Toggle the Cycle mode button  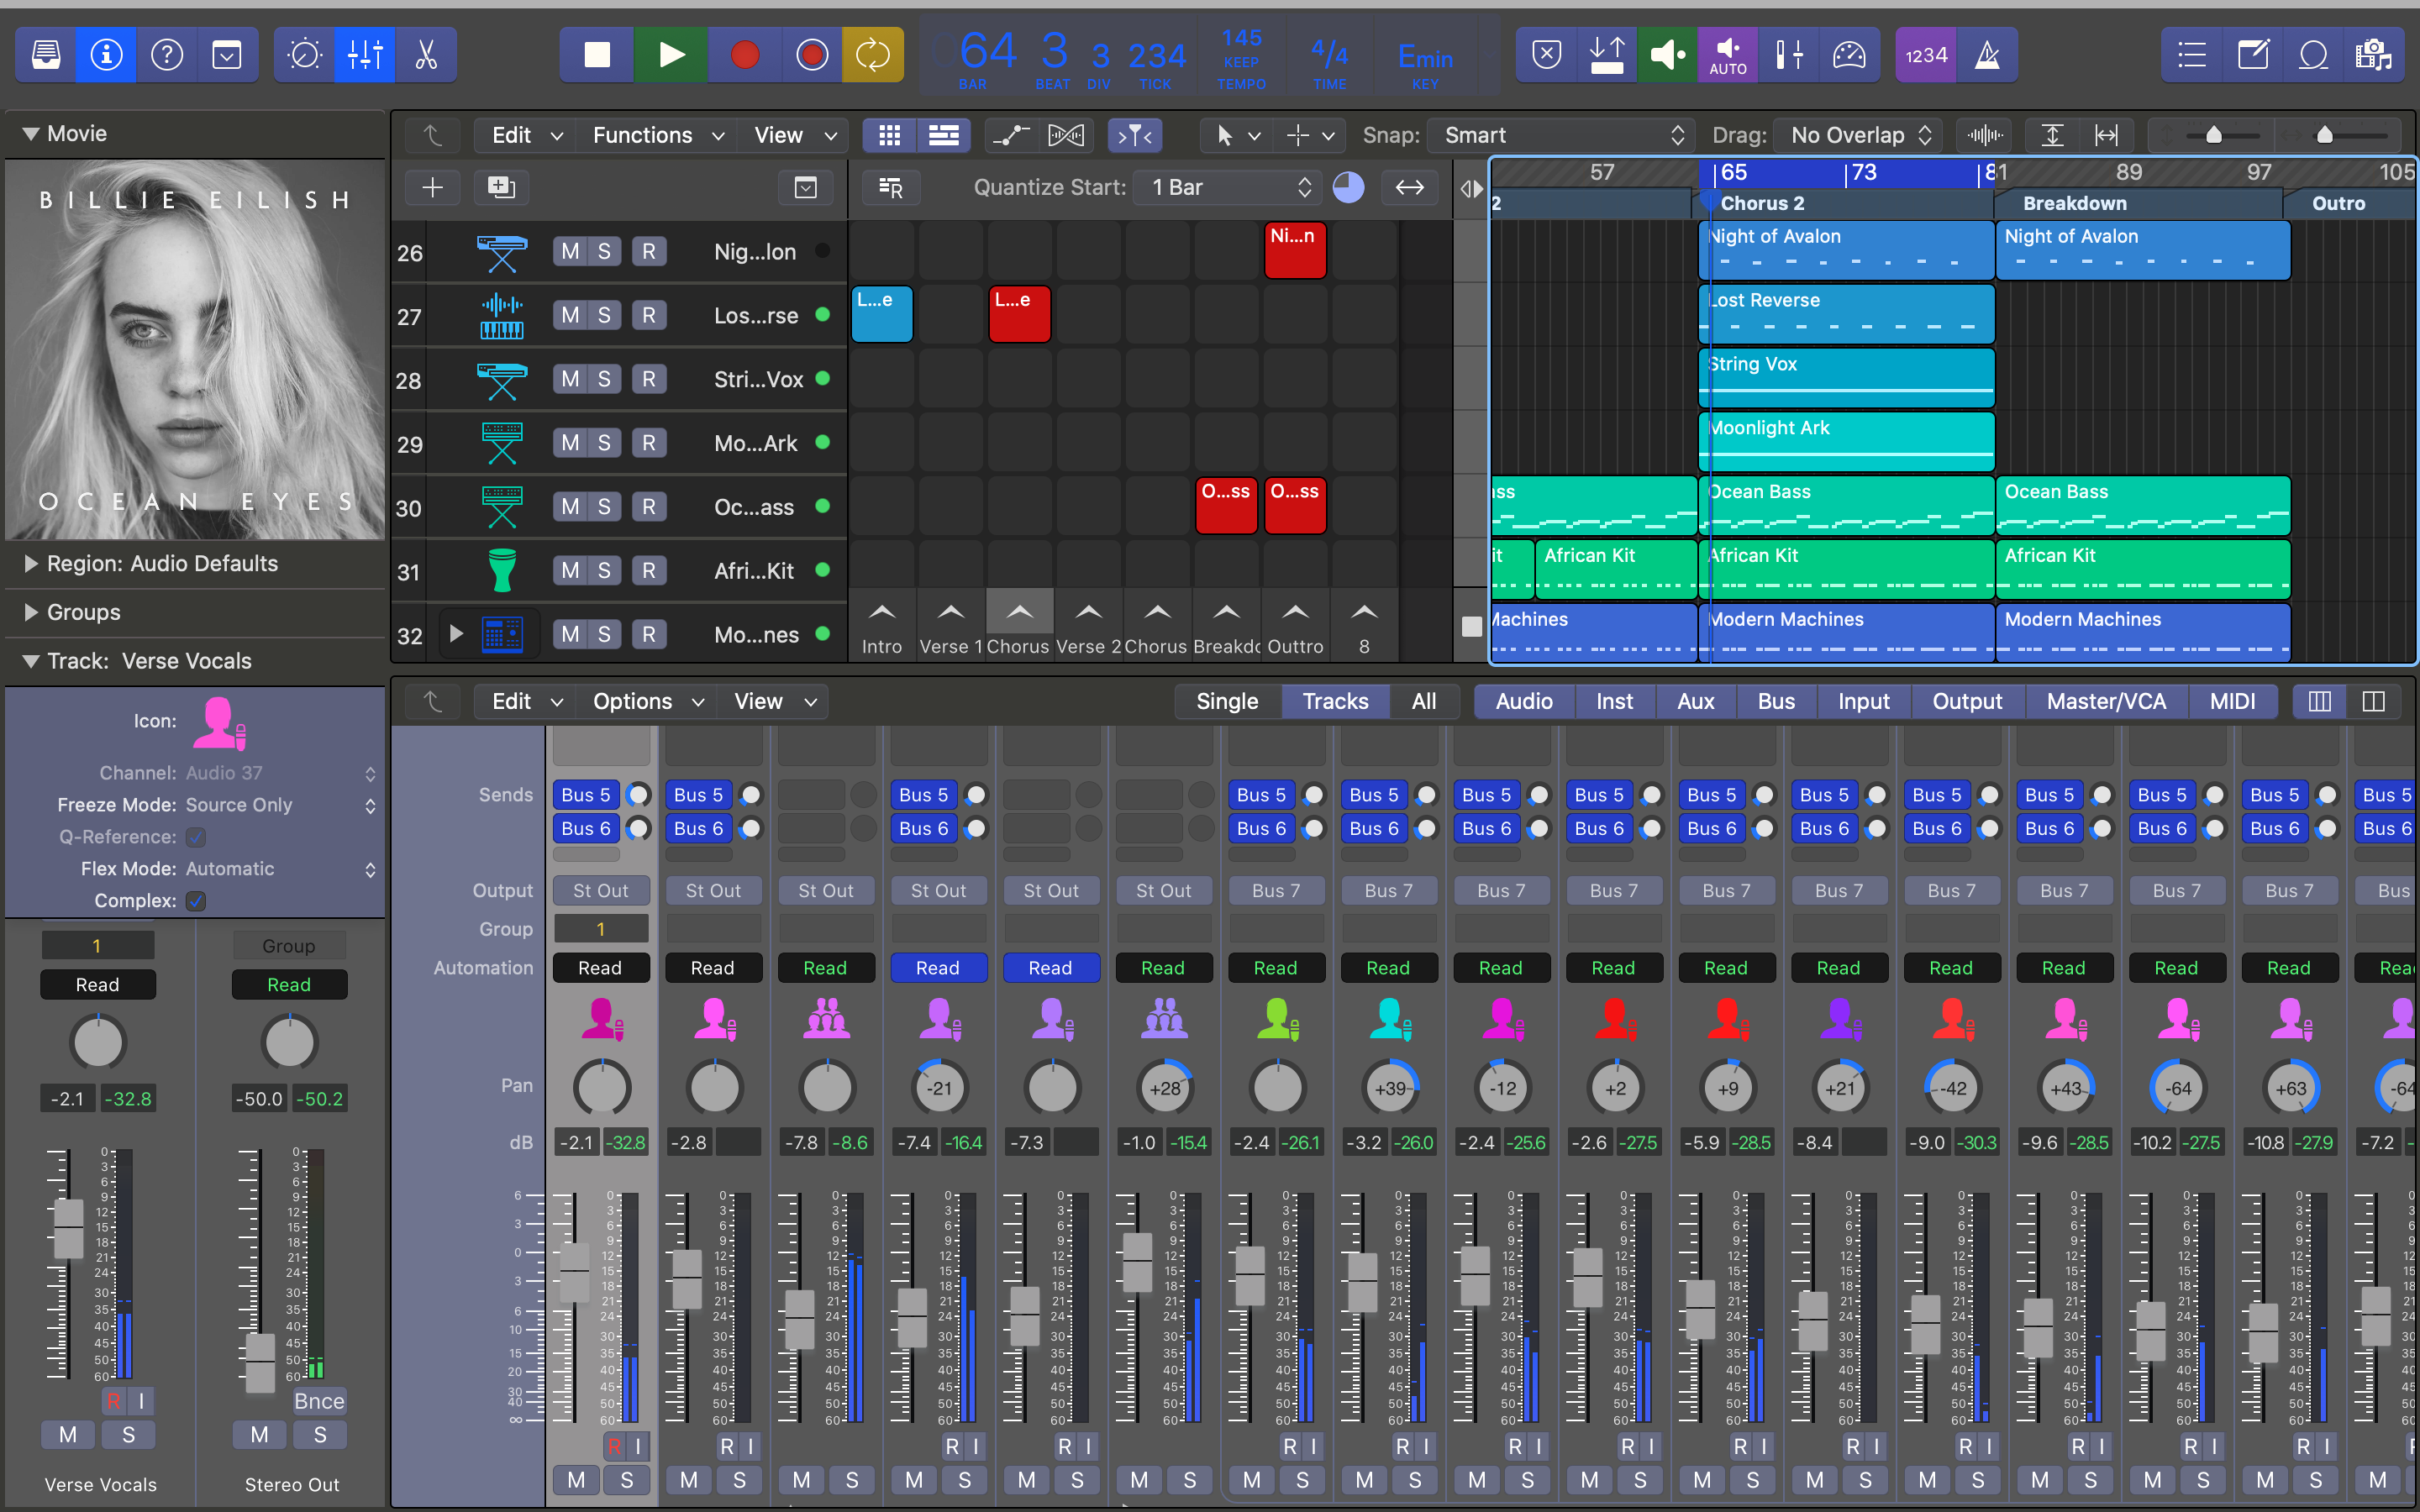(872, 55)
